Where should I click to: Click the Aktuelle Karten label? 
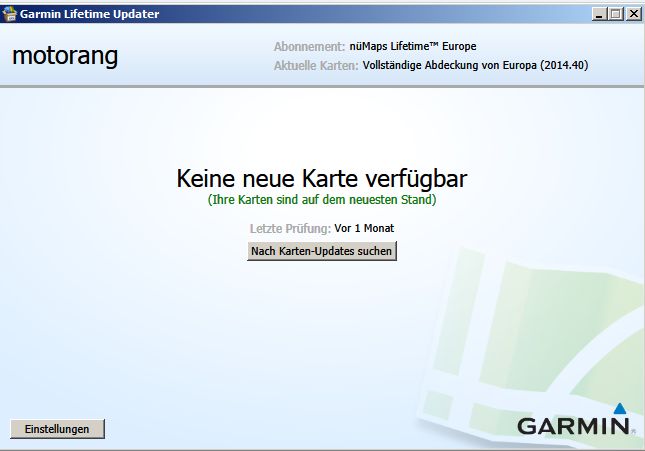pyautogui.click(x=315, y=66)
